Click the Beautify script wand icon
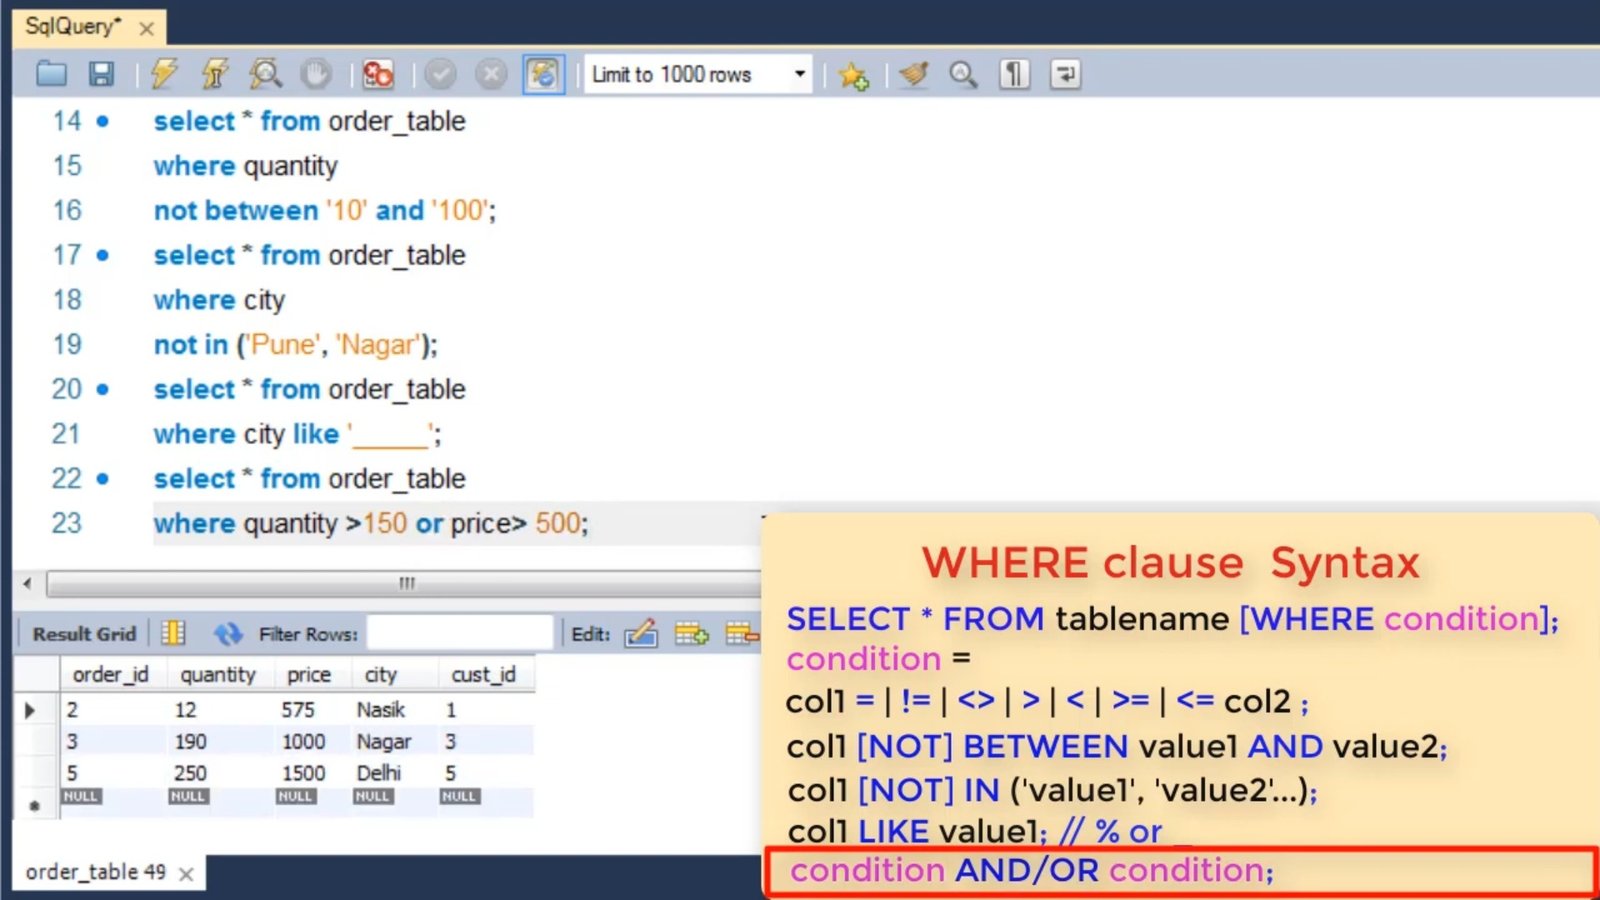Screen dimensions: 1600x900 [x=913, y=74]
